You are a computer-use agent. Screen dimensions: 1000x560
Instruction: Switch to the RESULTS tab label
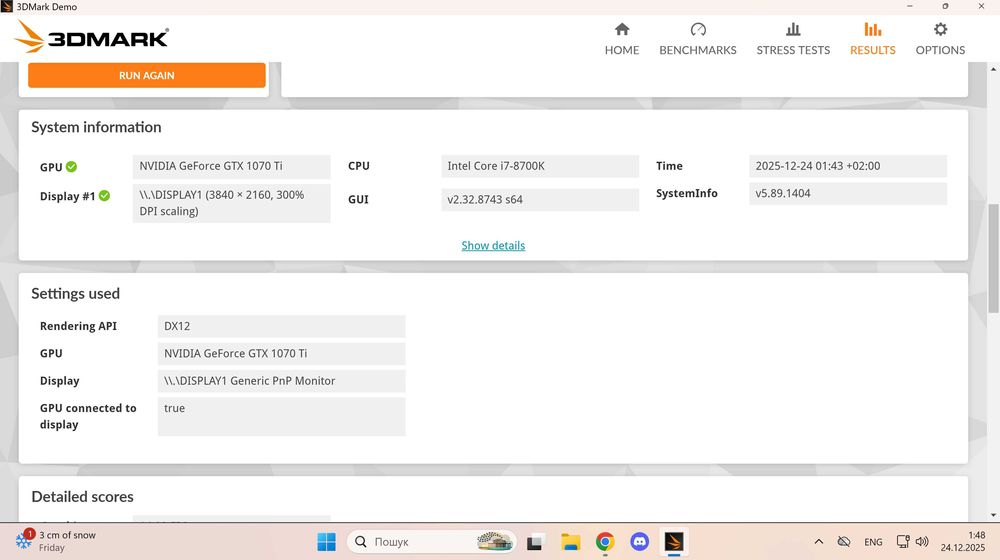872,50
